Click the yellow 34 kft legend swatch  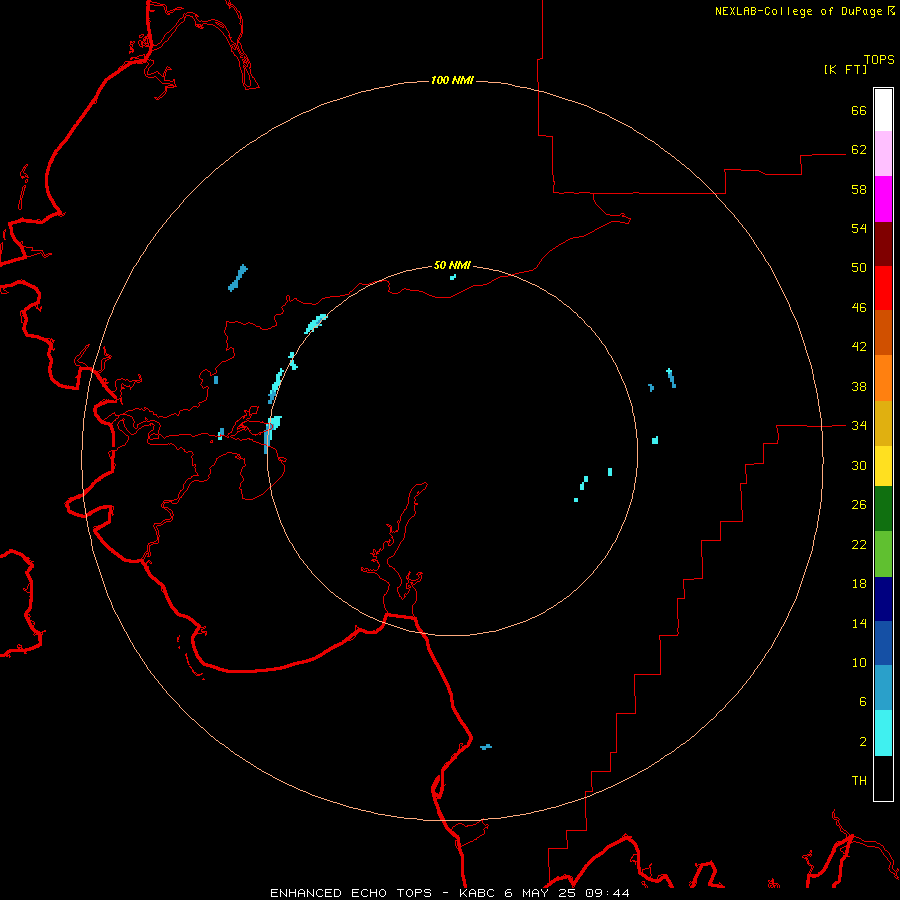[x=883, y=465]
